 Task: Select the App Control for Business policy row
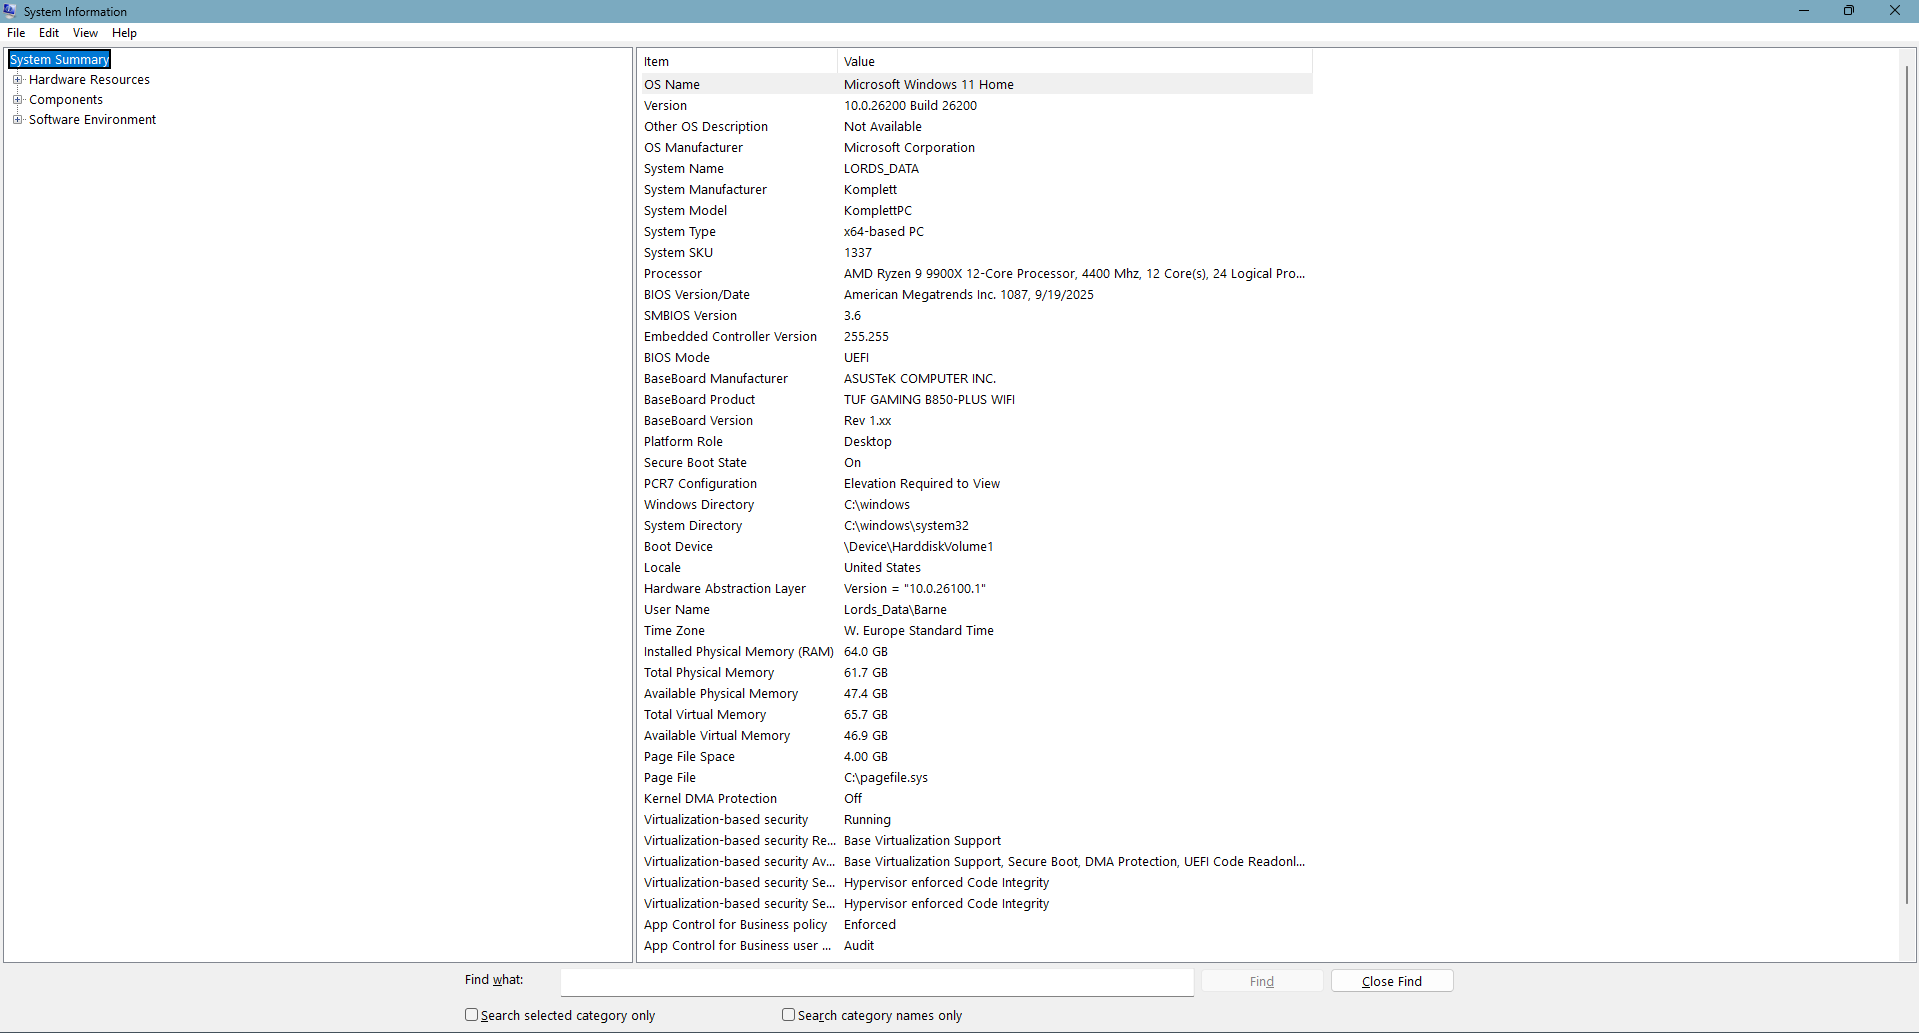[x=977, y=925]
